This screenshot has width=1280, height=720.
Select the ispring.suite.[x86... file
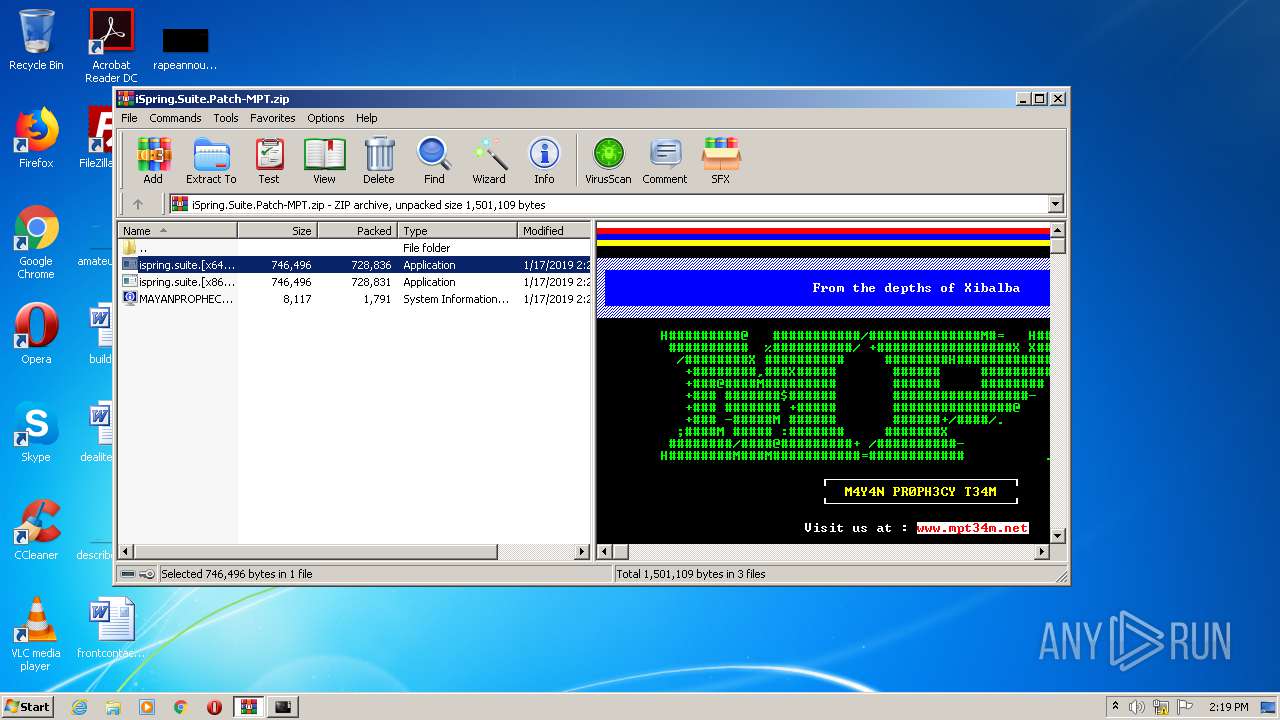[x=355, y=282]
